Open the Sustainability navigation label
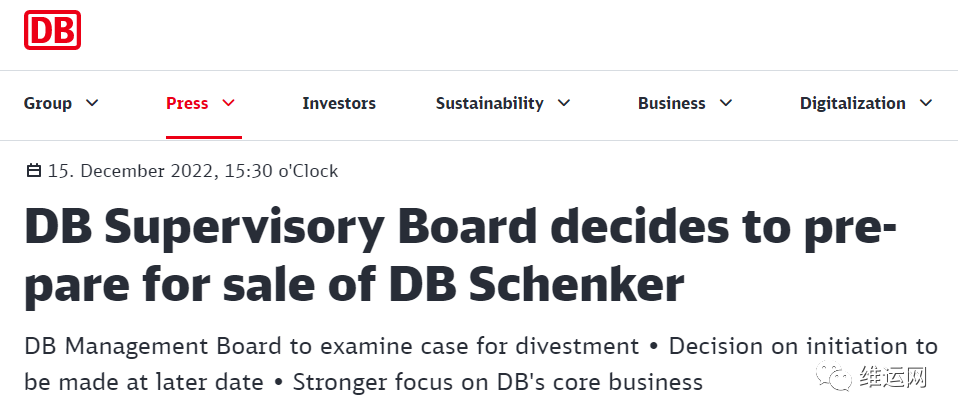The image size is (958, 418). (490, 103)
